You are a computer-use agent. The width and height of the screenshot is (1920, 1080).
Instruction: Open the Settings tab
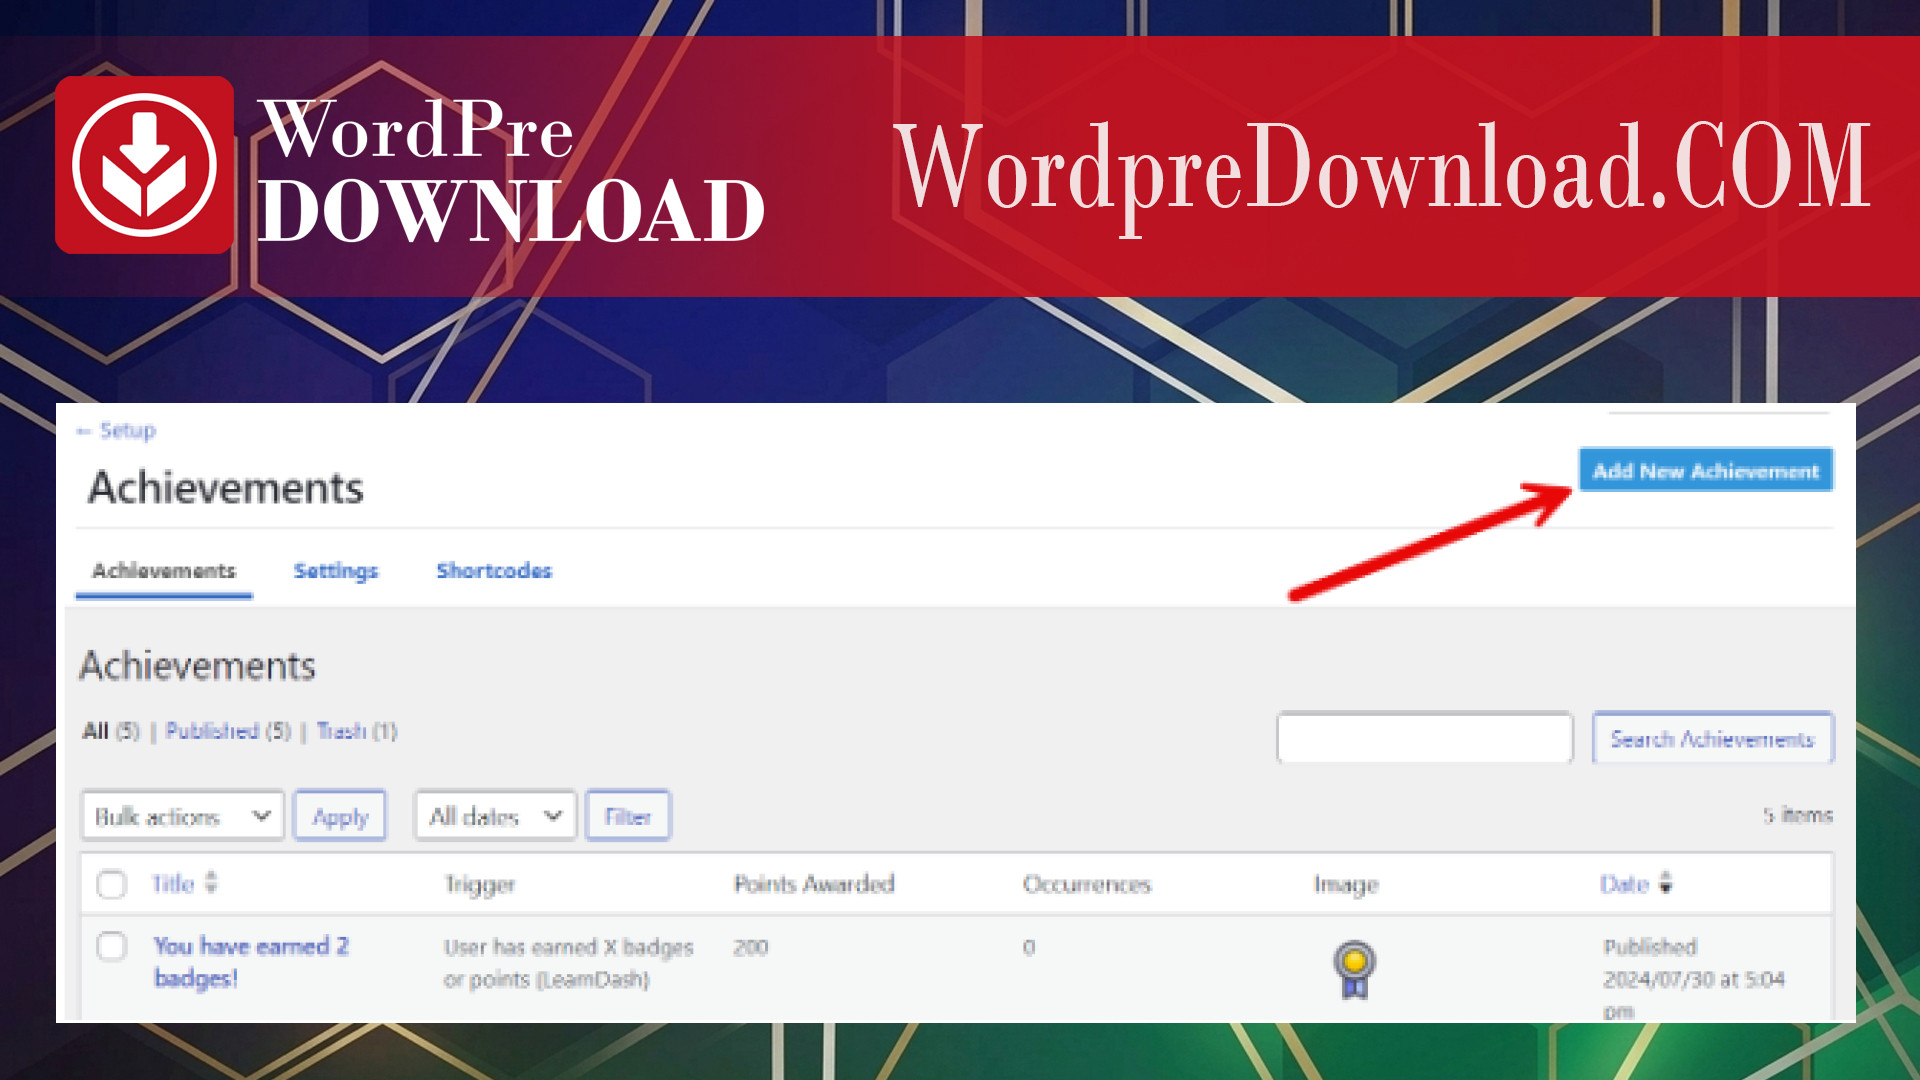click(336, 571)
